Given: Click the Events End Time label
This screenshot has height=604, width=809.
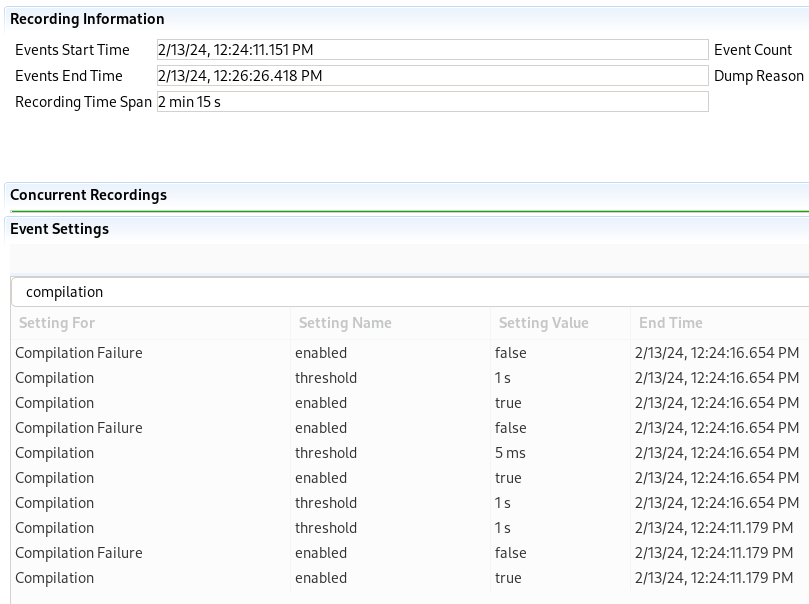Looking at the screenshot, I should pos(69,76).
